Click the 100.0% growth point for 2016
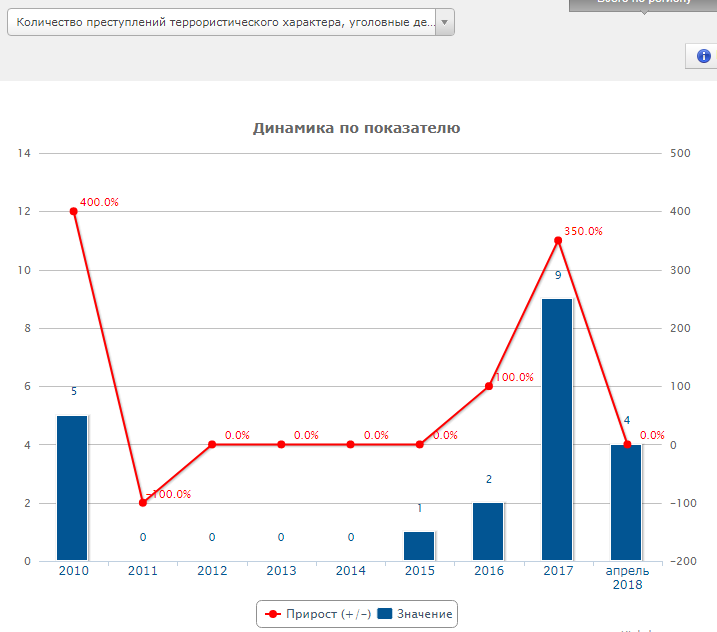 [x=489, y=386]
